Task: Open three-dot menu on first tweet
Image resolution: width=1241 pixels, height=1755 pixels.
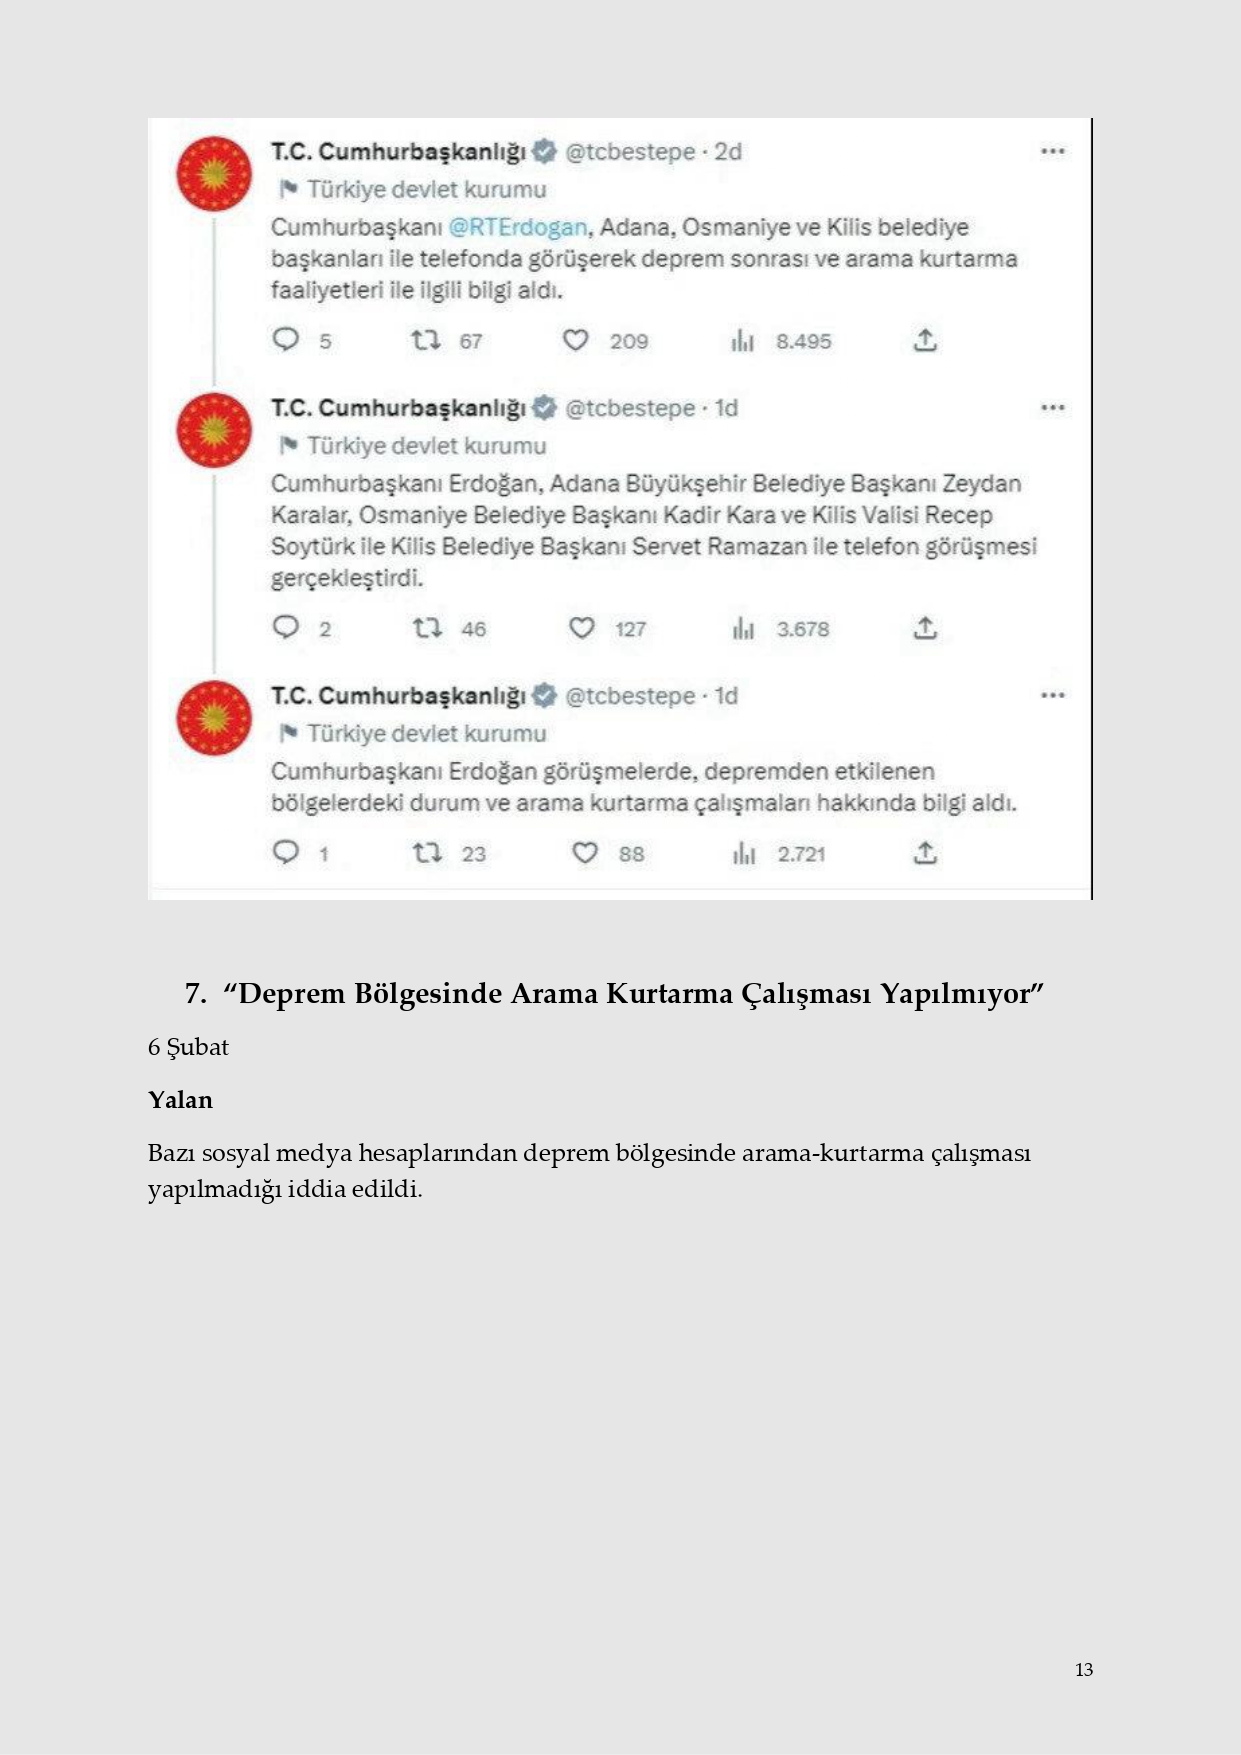Action: coord(1052,151)
